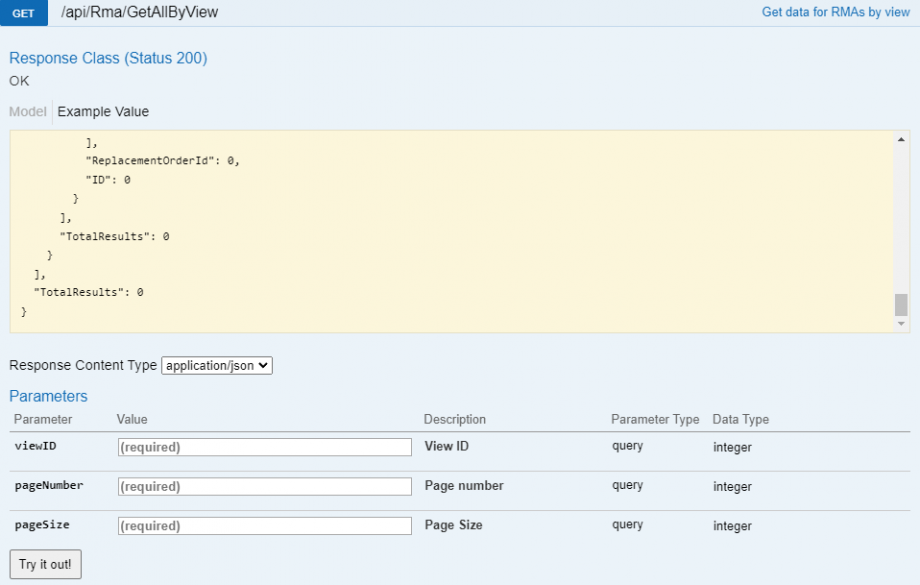Focus the pageNumber value input field
The image size is (920, 585).
pos(265,486)
